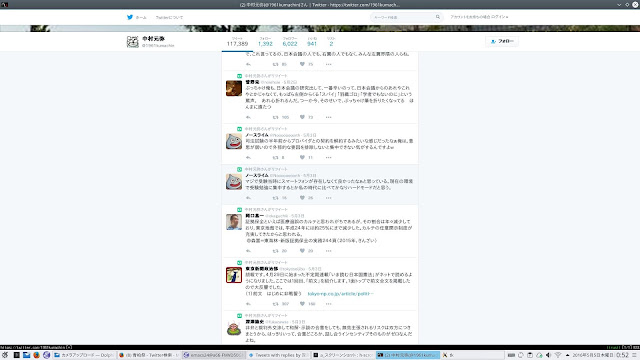Like the tweet with 20 retweets and 20 likes
This screenshot has width=640, height=360.
tap(302, 251)
